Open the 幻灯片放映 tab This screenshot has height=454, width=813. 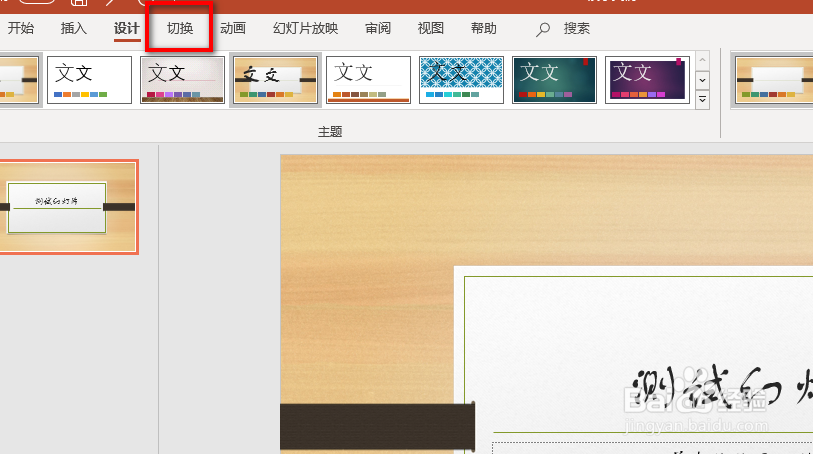(305, 29)
